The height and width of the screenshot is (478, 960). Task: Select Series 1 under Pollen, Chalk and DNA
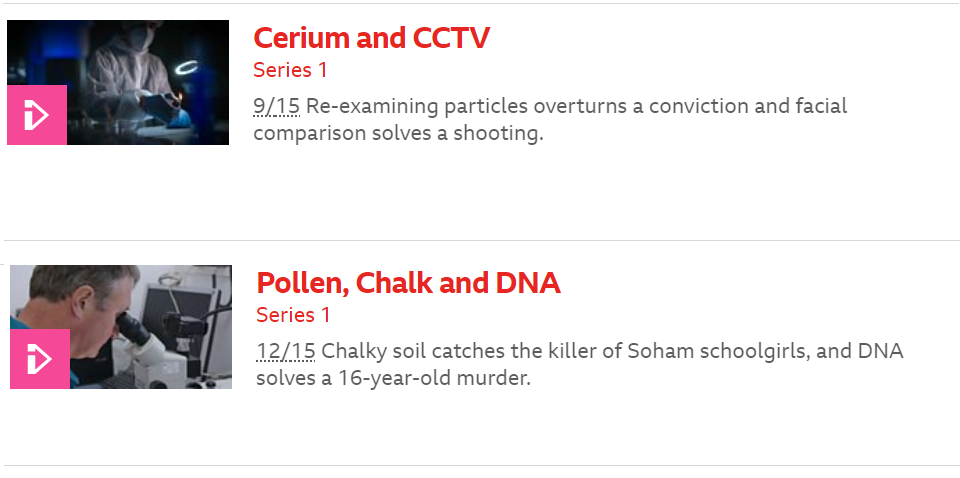coord(293,315)
